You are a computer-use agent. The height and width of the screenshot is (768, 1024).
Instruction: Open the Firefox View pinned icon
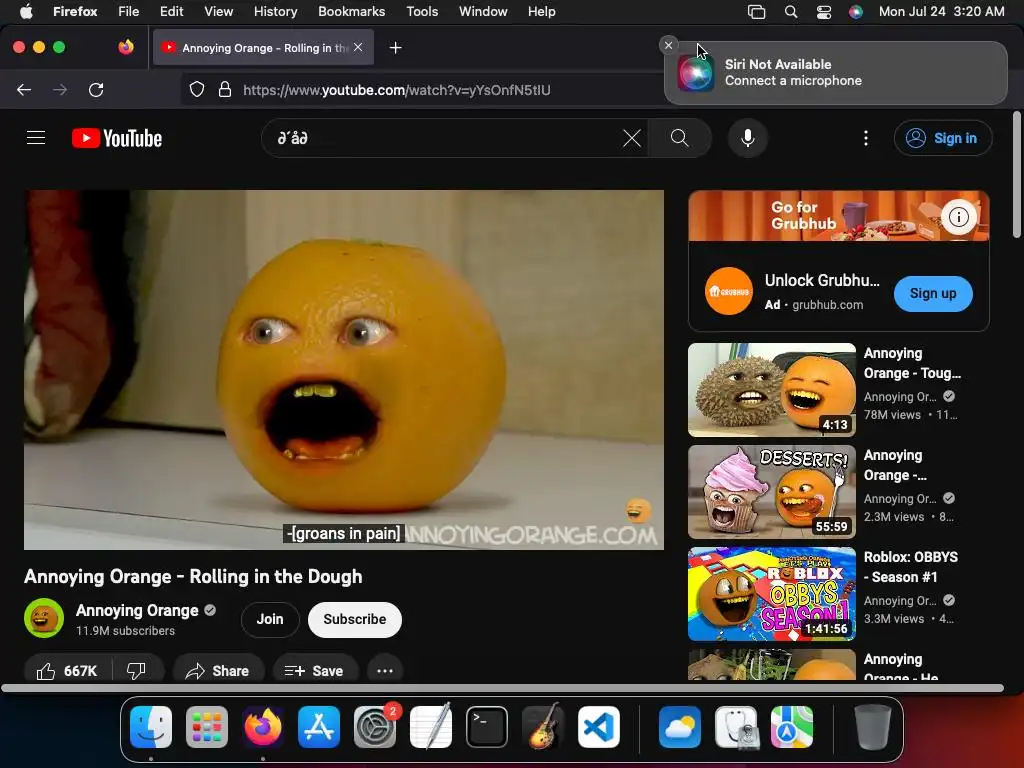tap(126, 47)
